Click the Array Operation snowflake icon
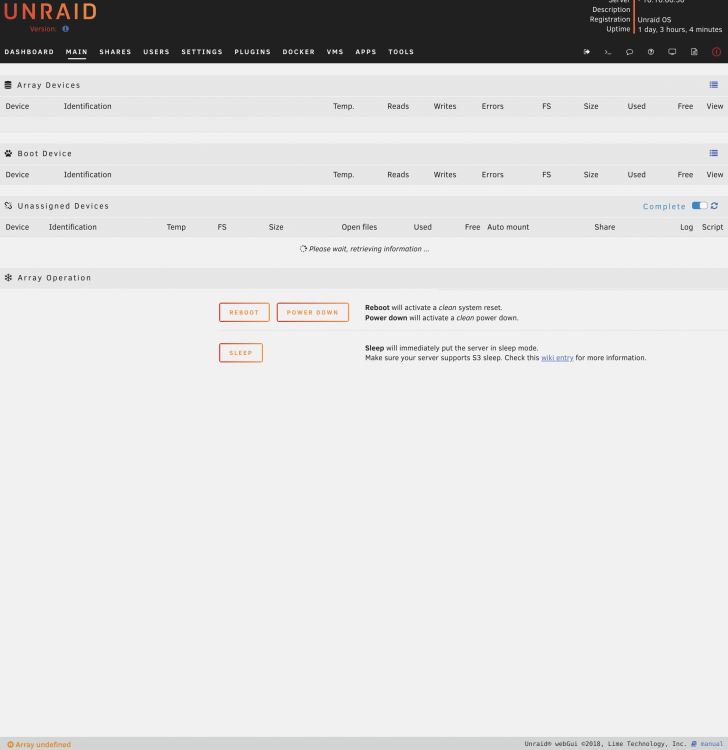Viewport: 728px width, 750px height. pos(8,277)
